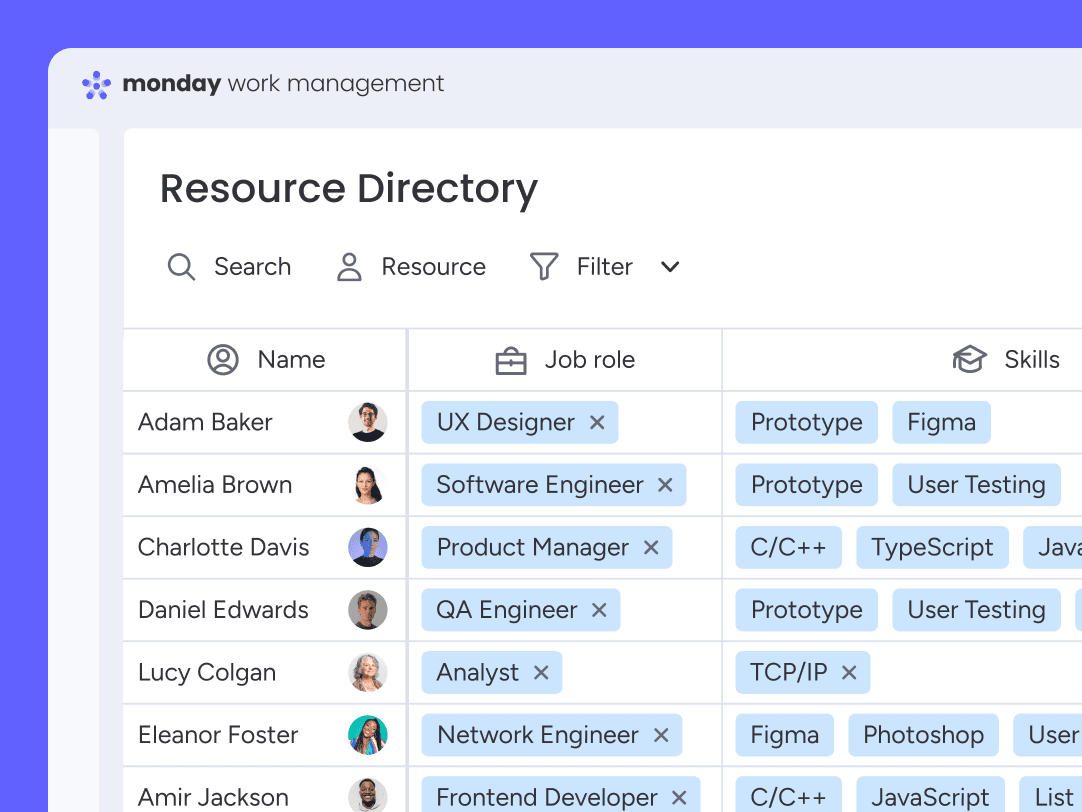The width and height of the screenshot is (1082, 812).
Task: Click the monday logo icon
Action: (96, 85)
